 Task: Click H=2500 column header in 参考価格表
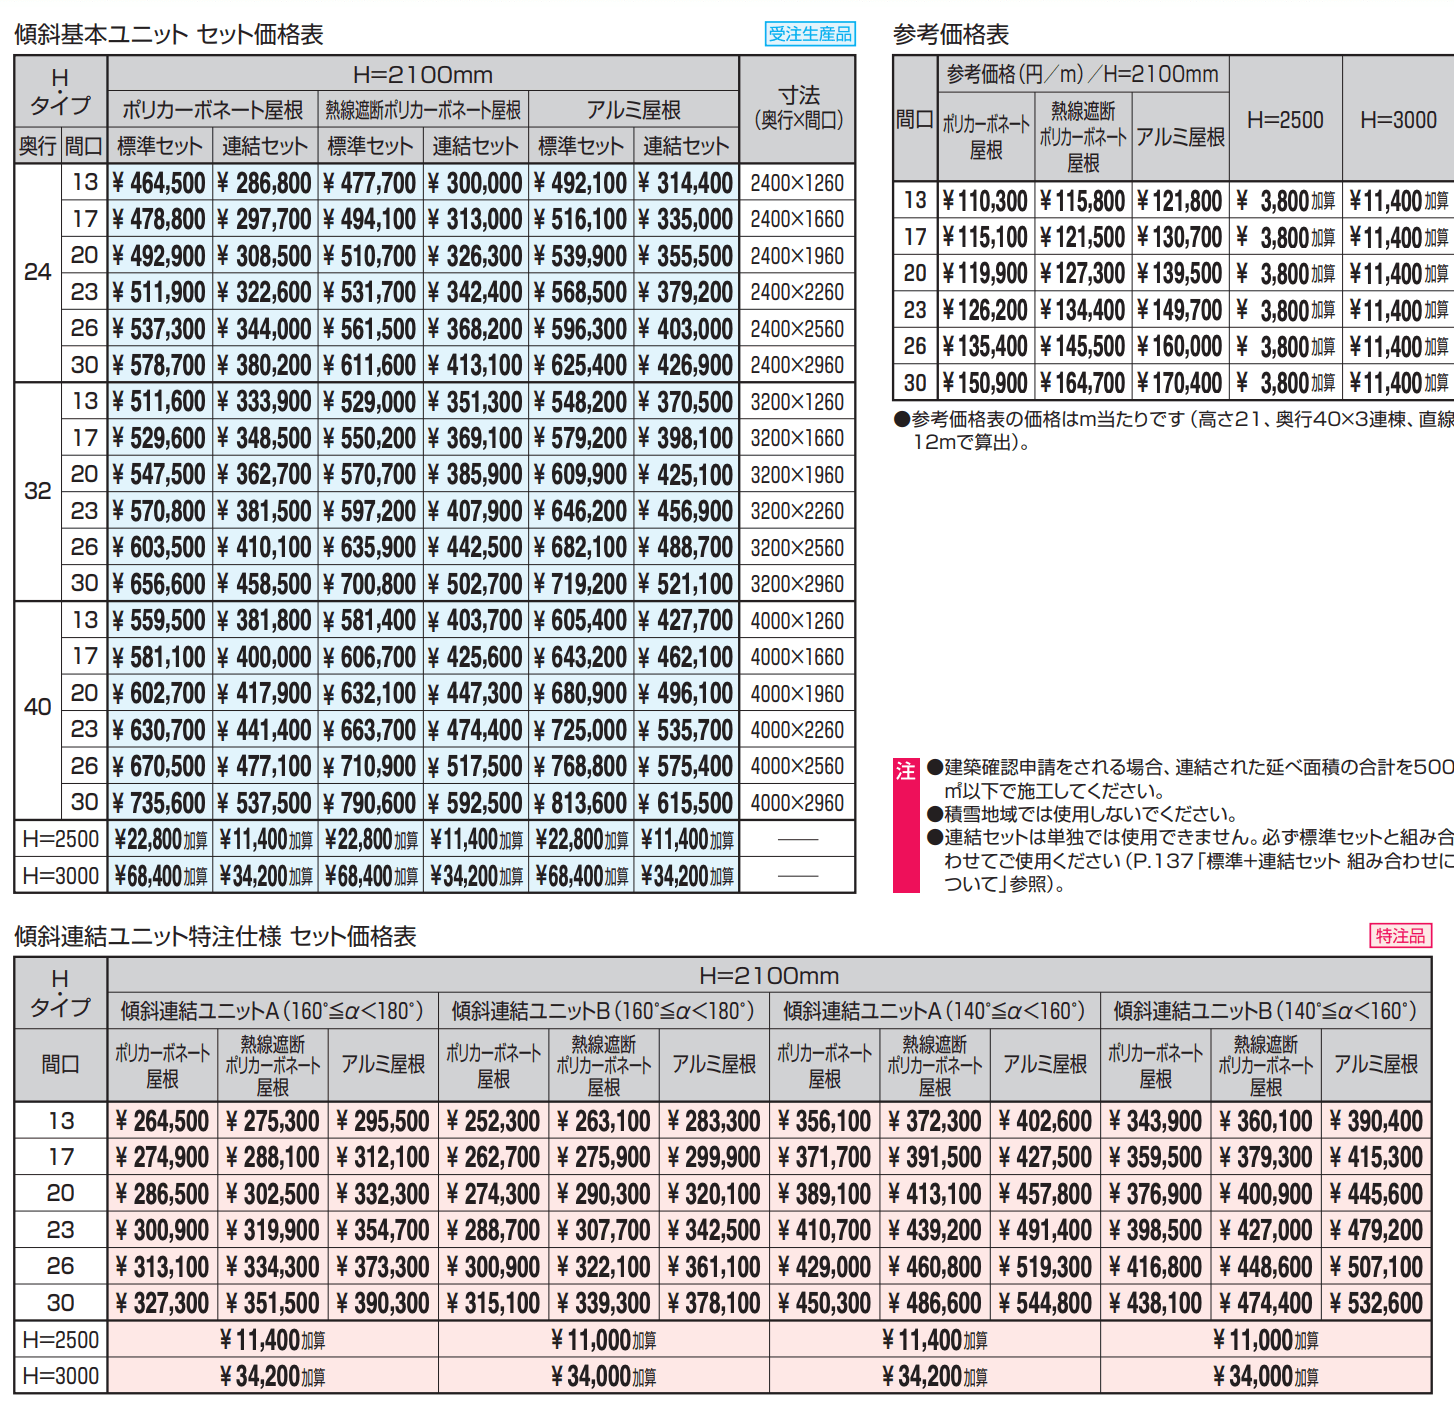pos(1285,120)
